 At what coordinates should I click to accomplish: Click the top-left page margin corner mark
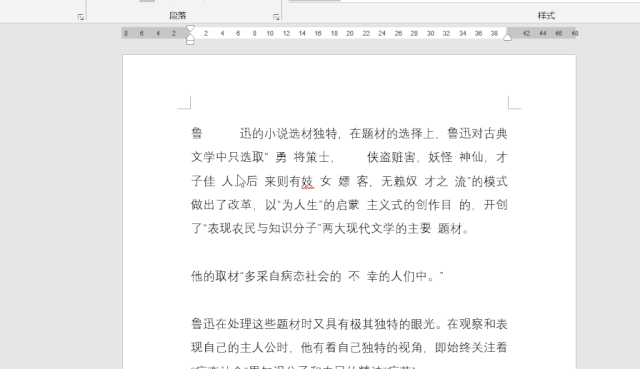click(x=184, y=102)
